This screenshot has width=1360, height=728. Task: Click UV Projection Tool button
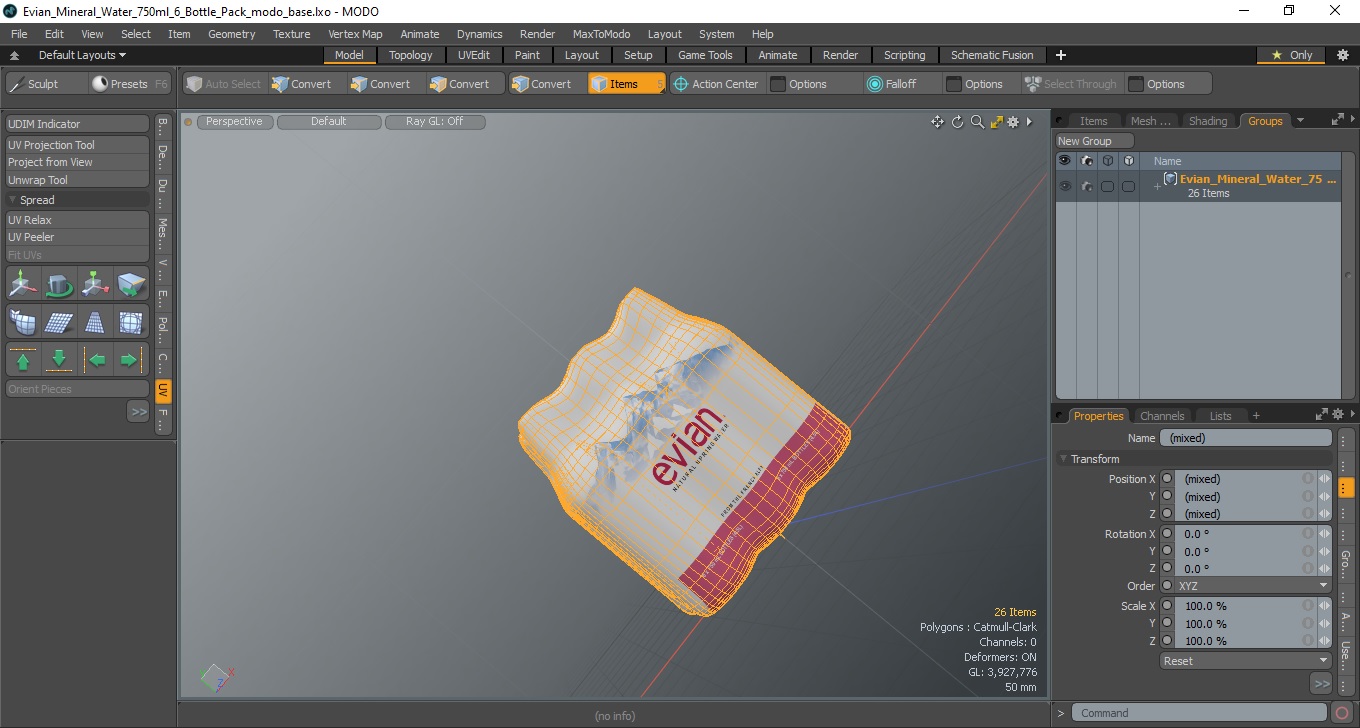point(77,145)
